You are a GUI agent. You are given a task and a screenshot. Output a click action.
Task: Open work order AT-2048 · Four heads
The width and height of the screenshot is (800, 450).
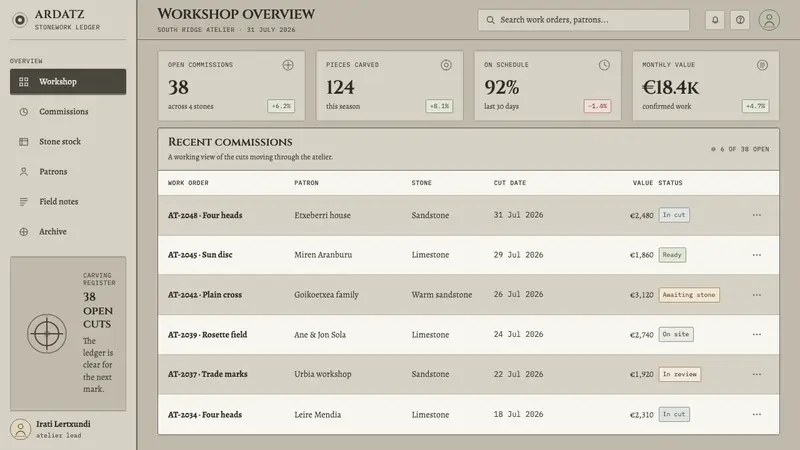[x=205, y=215]
